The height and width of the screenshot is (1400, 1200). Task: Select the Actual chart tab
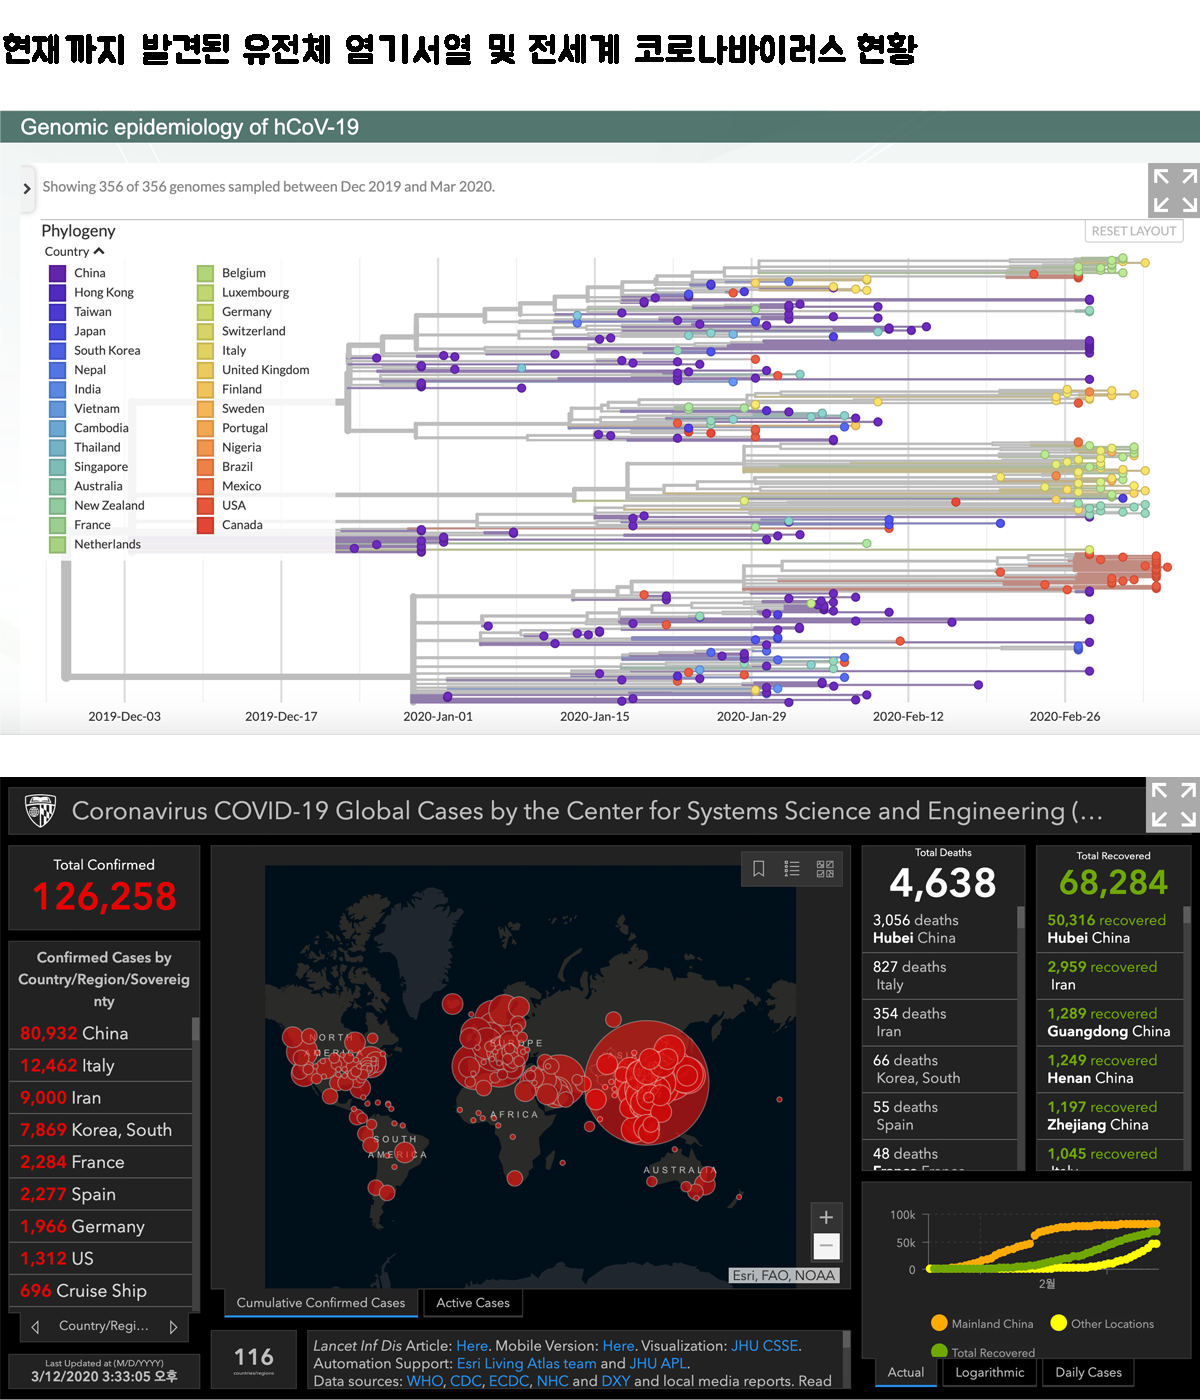tap(906, 1372)
